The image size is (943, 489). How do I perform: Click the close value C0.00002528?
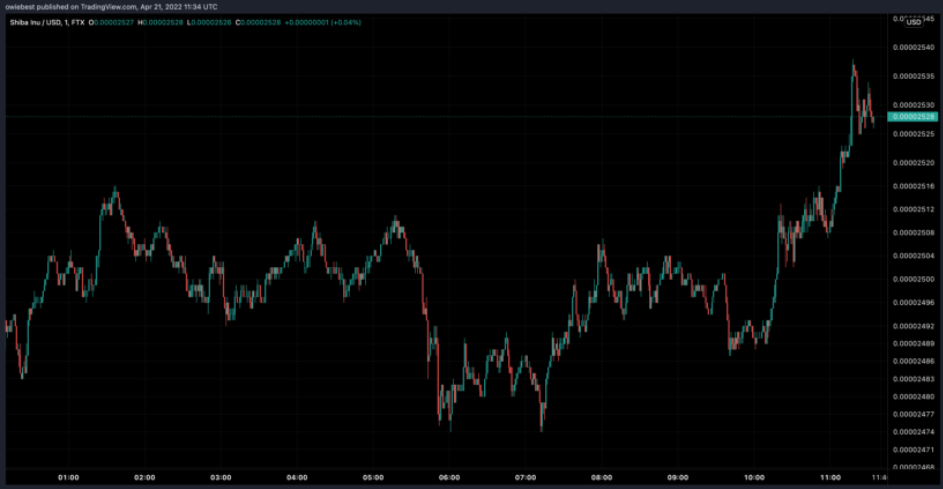click(x=258, y=23)
